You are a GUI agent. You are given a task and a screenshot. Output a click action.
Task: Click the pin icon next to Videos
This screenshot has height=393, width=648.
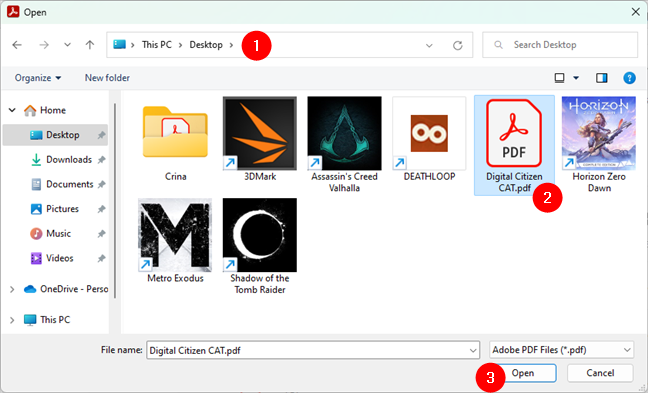click(101, 259)
